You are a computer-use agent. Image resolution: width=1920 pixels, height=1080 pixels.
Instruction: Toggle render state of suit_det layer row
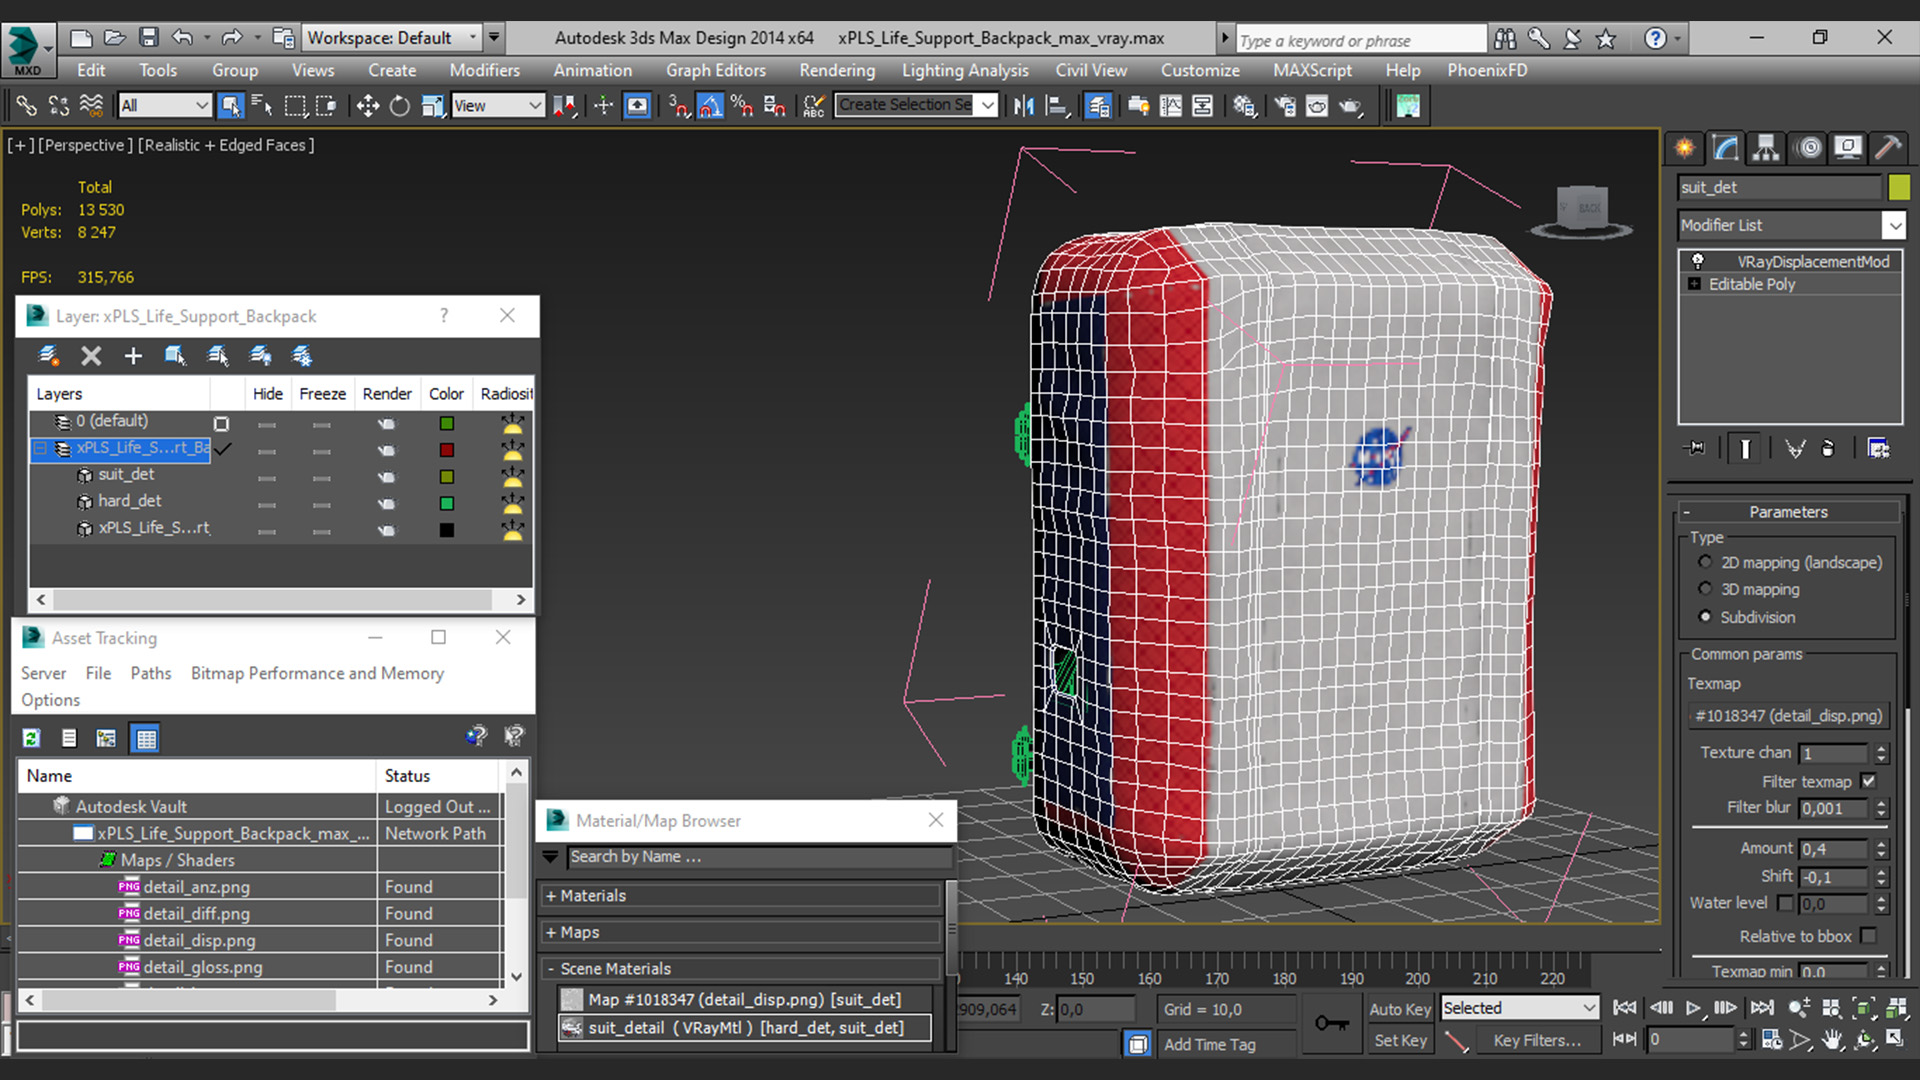pos(386,477)
